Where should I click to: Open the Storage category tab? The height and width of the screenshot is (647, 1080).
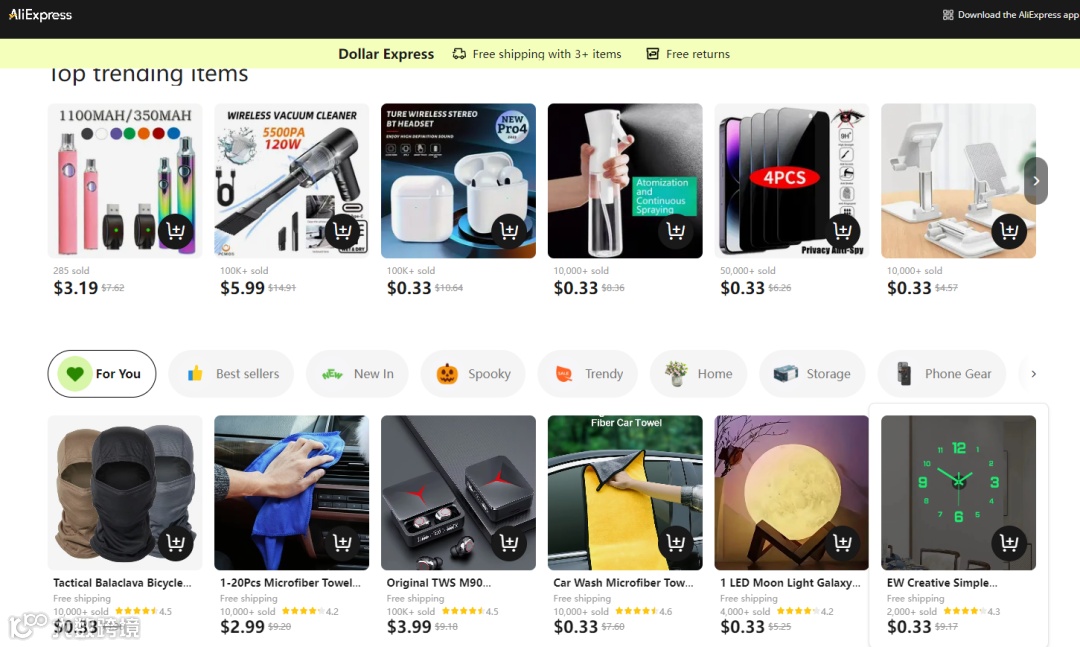pos(812,373)
